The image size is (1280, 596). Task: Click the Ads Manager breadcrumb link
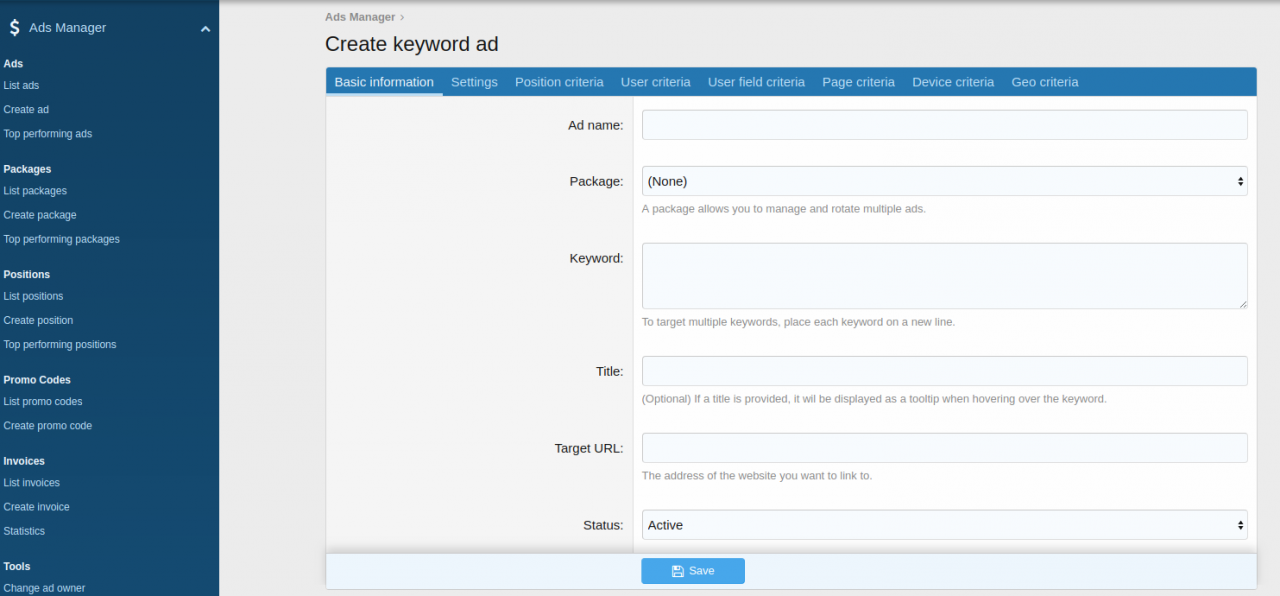coord(359,17)
